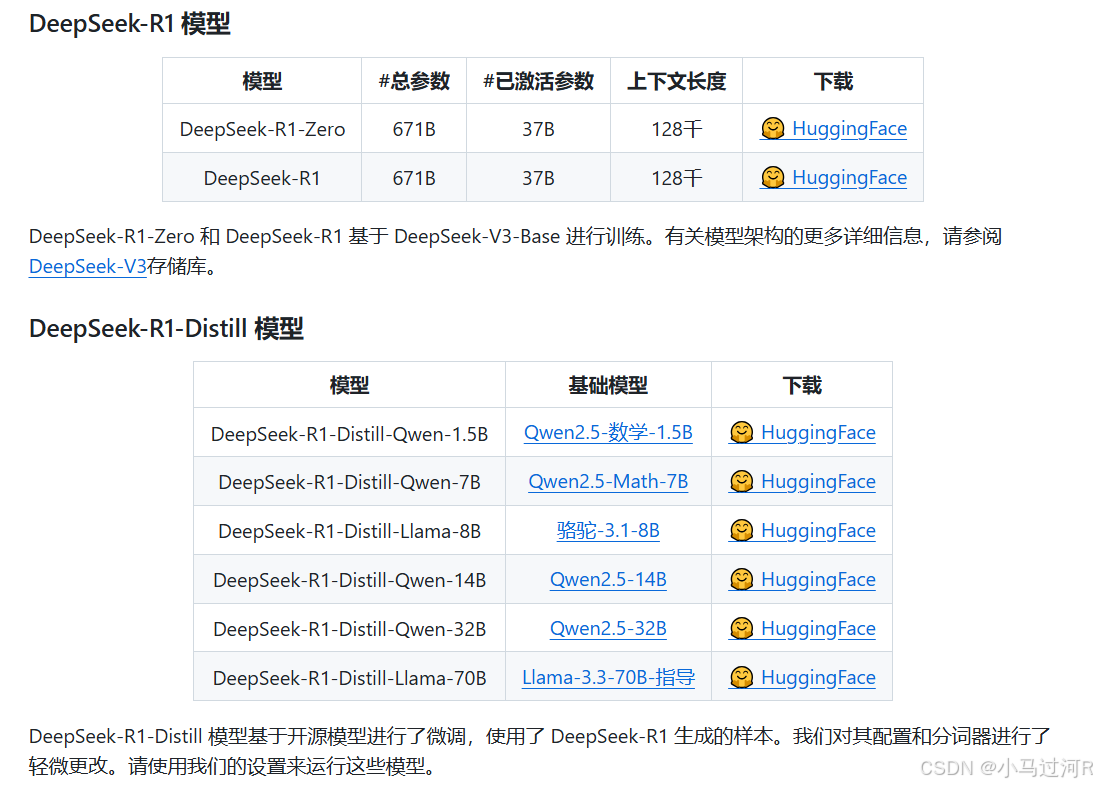This screenshot has height=785, width=1097.
Task: Open HuggingFace link for Distill-Llama-70B
Action: coord(802,678)
